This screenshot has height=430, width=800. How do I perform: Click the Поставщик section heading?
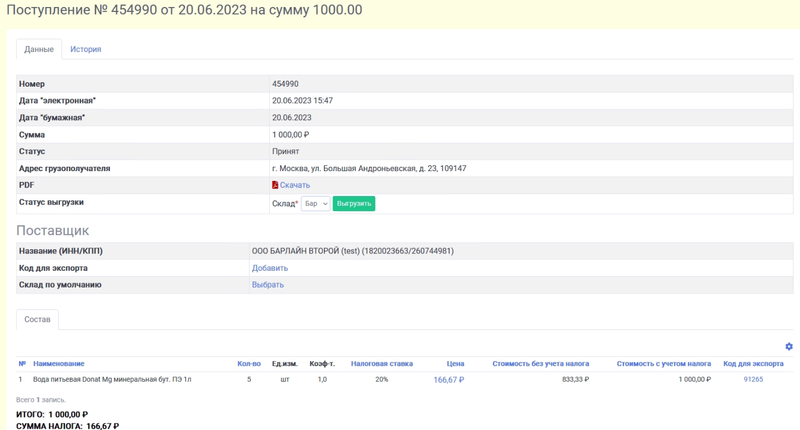(x=53, y=231)
